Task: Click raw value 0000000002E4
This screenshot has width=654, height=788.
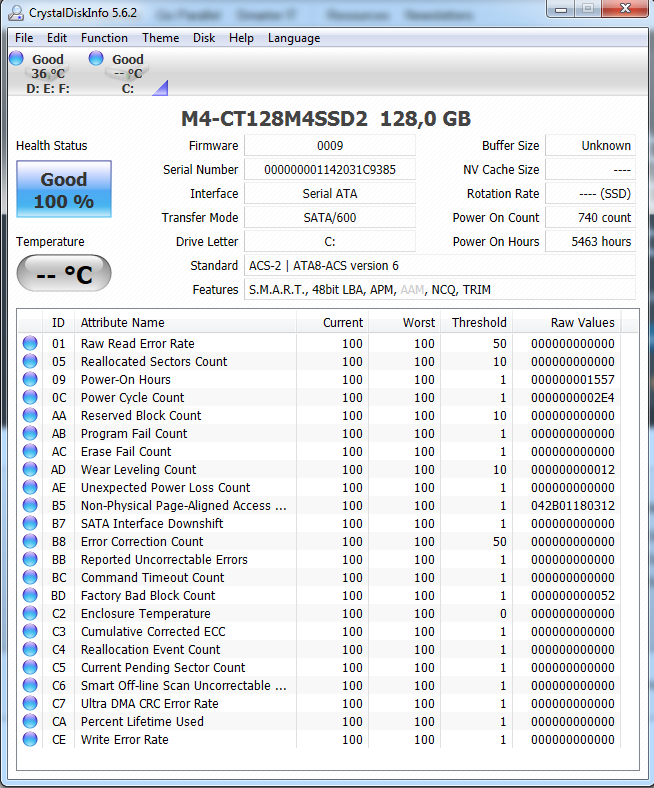Action: tap(573, 398)
